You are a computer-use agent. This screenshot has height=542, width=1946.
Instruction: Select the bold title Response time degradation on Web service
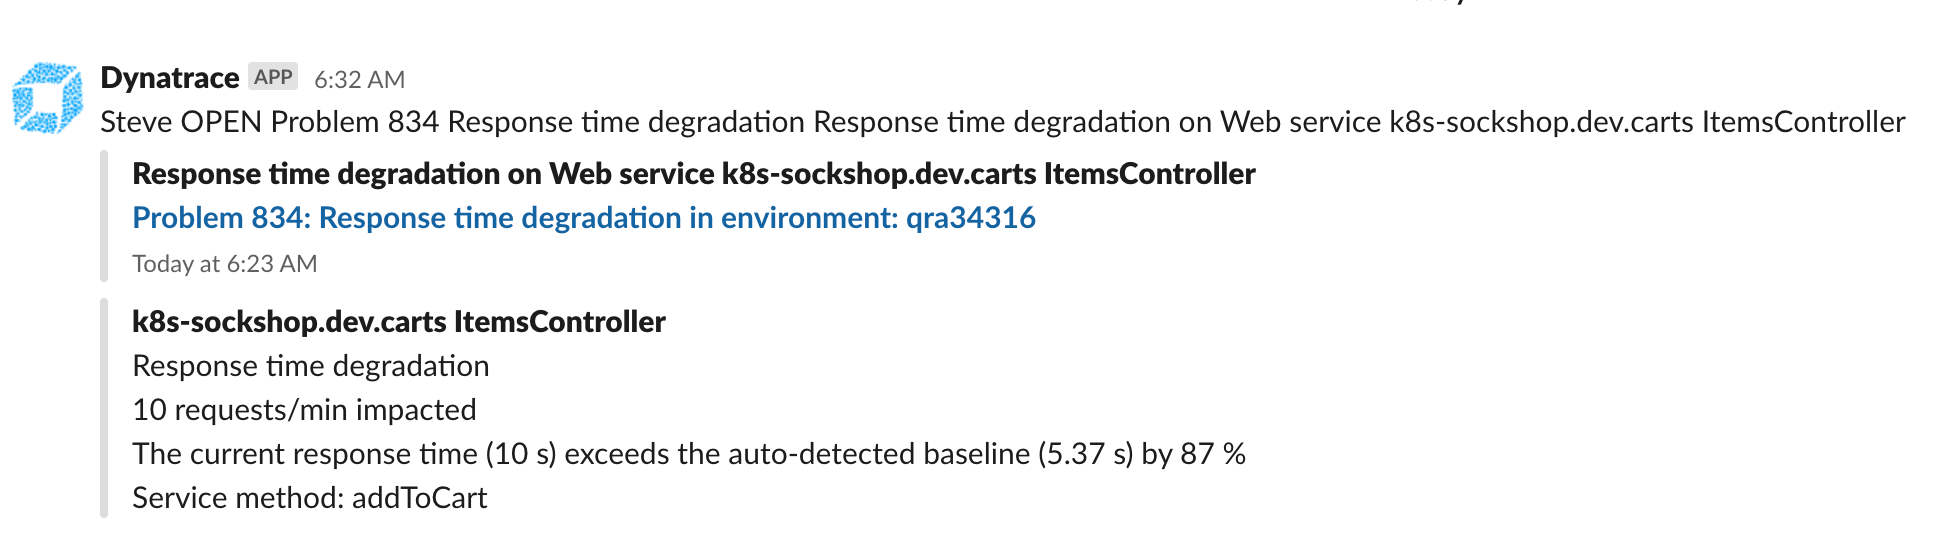[x=694, y=174]
